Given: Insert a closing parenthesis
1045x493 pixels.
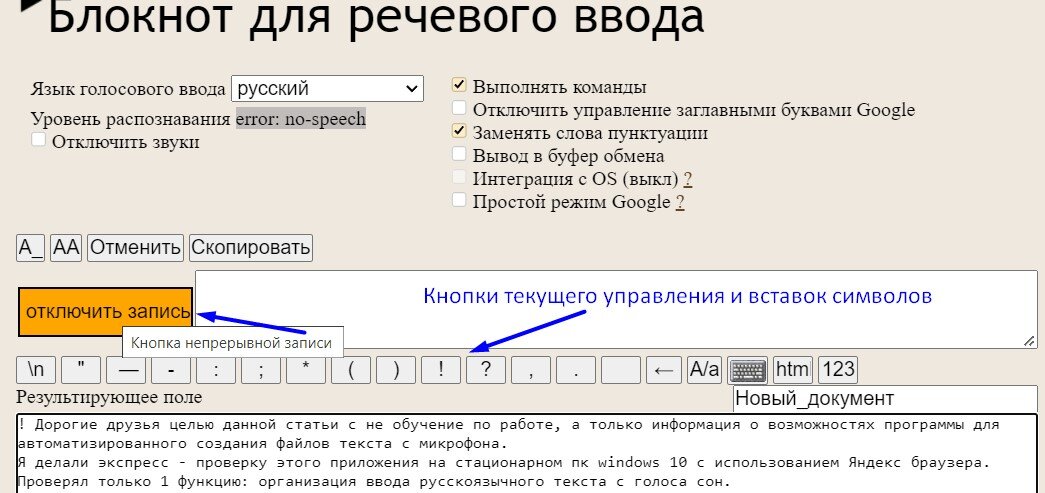Looking at the screenshot, I should [396, 370].
